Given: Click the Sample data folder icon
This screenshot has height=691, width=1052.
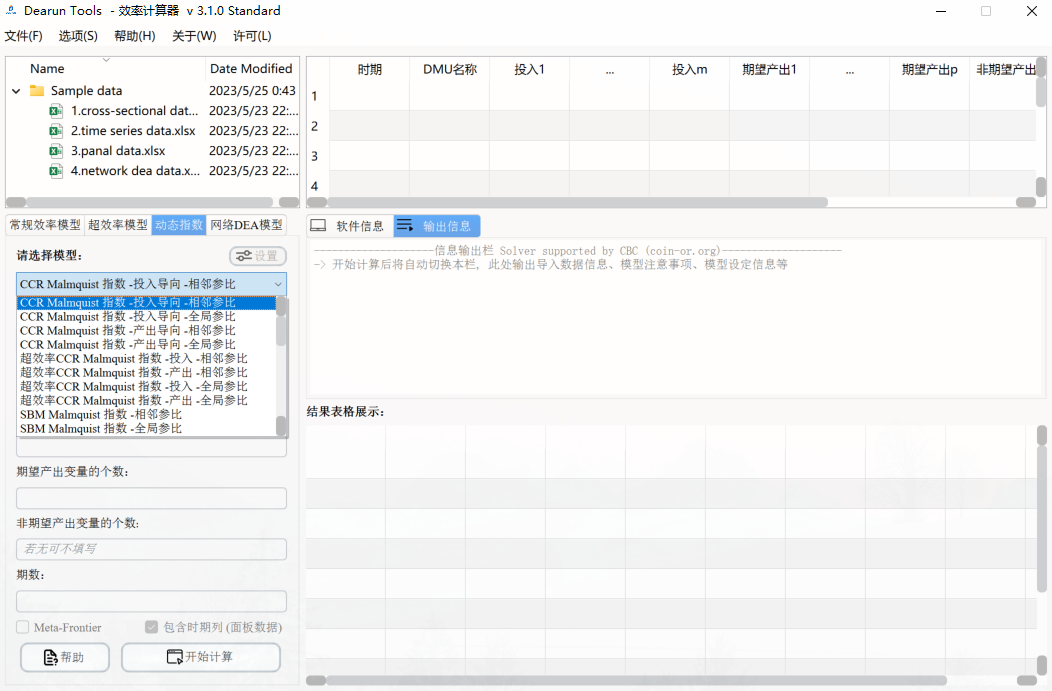Looking at the screenshot, I should click(x=38, y=90).
